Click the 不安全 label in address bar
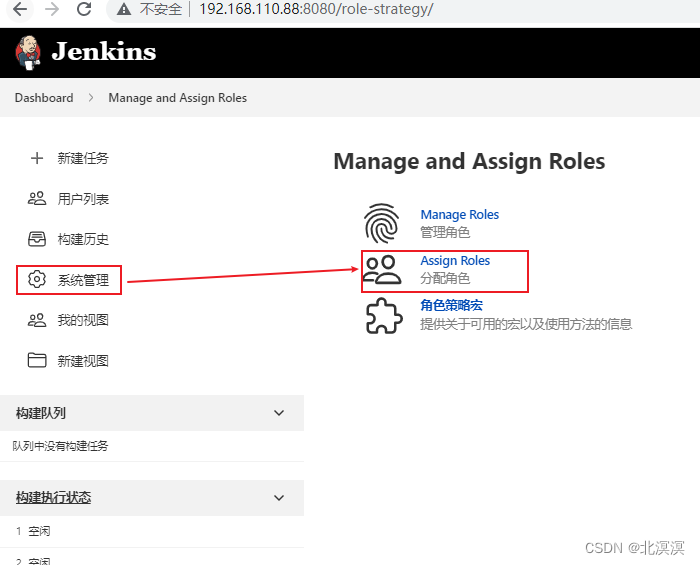The height and width of the screenshot is (565, 700). (x=160, y=9)
